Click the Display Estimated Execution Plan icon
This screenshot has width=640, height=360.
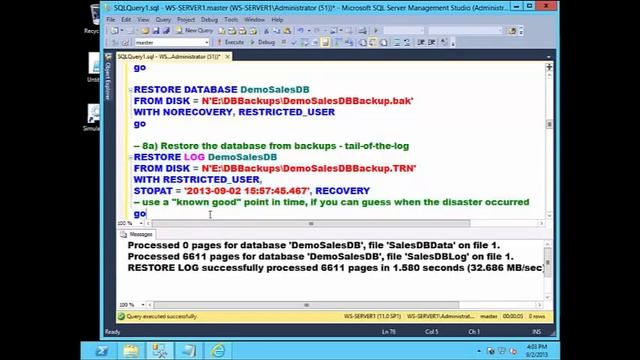pos(304,42)
